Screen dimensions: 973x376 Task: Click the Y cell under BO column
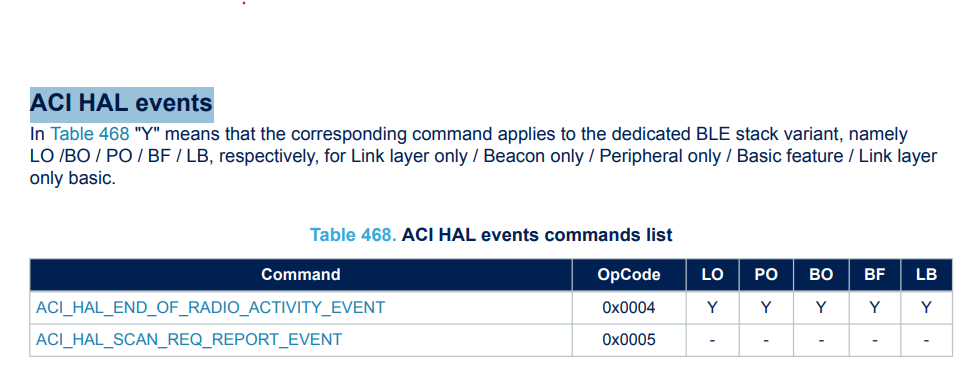tap(820, 307)
